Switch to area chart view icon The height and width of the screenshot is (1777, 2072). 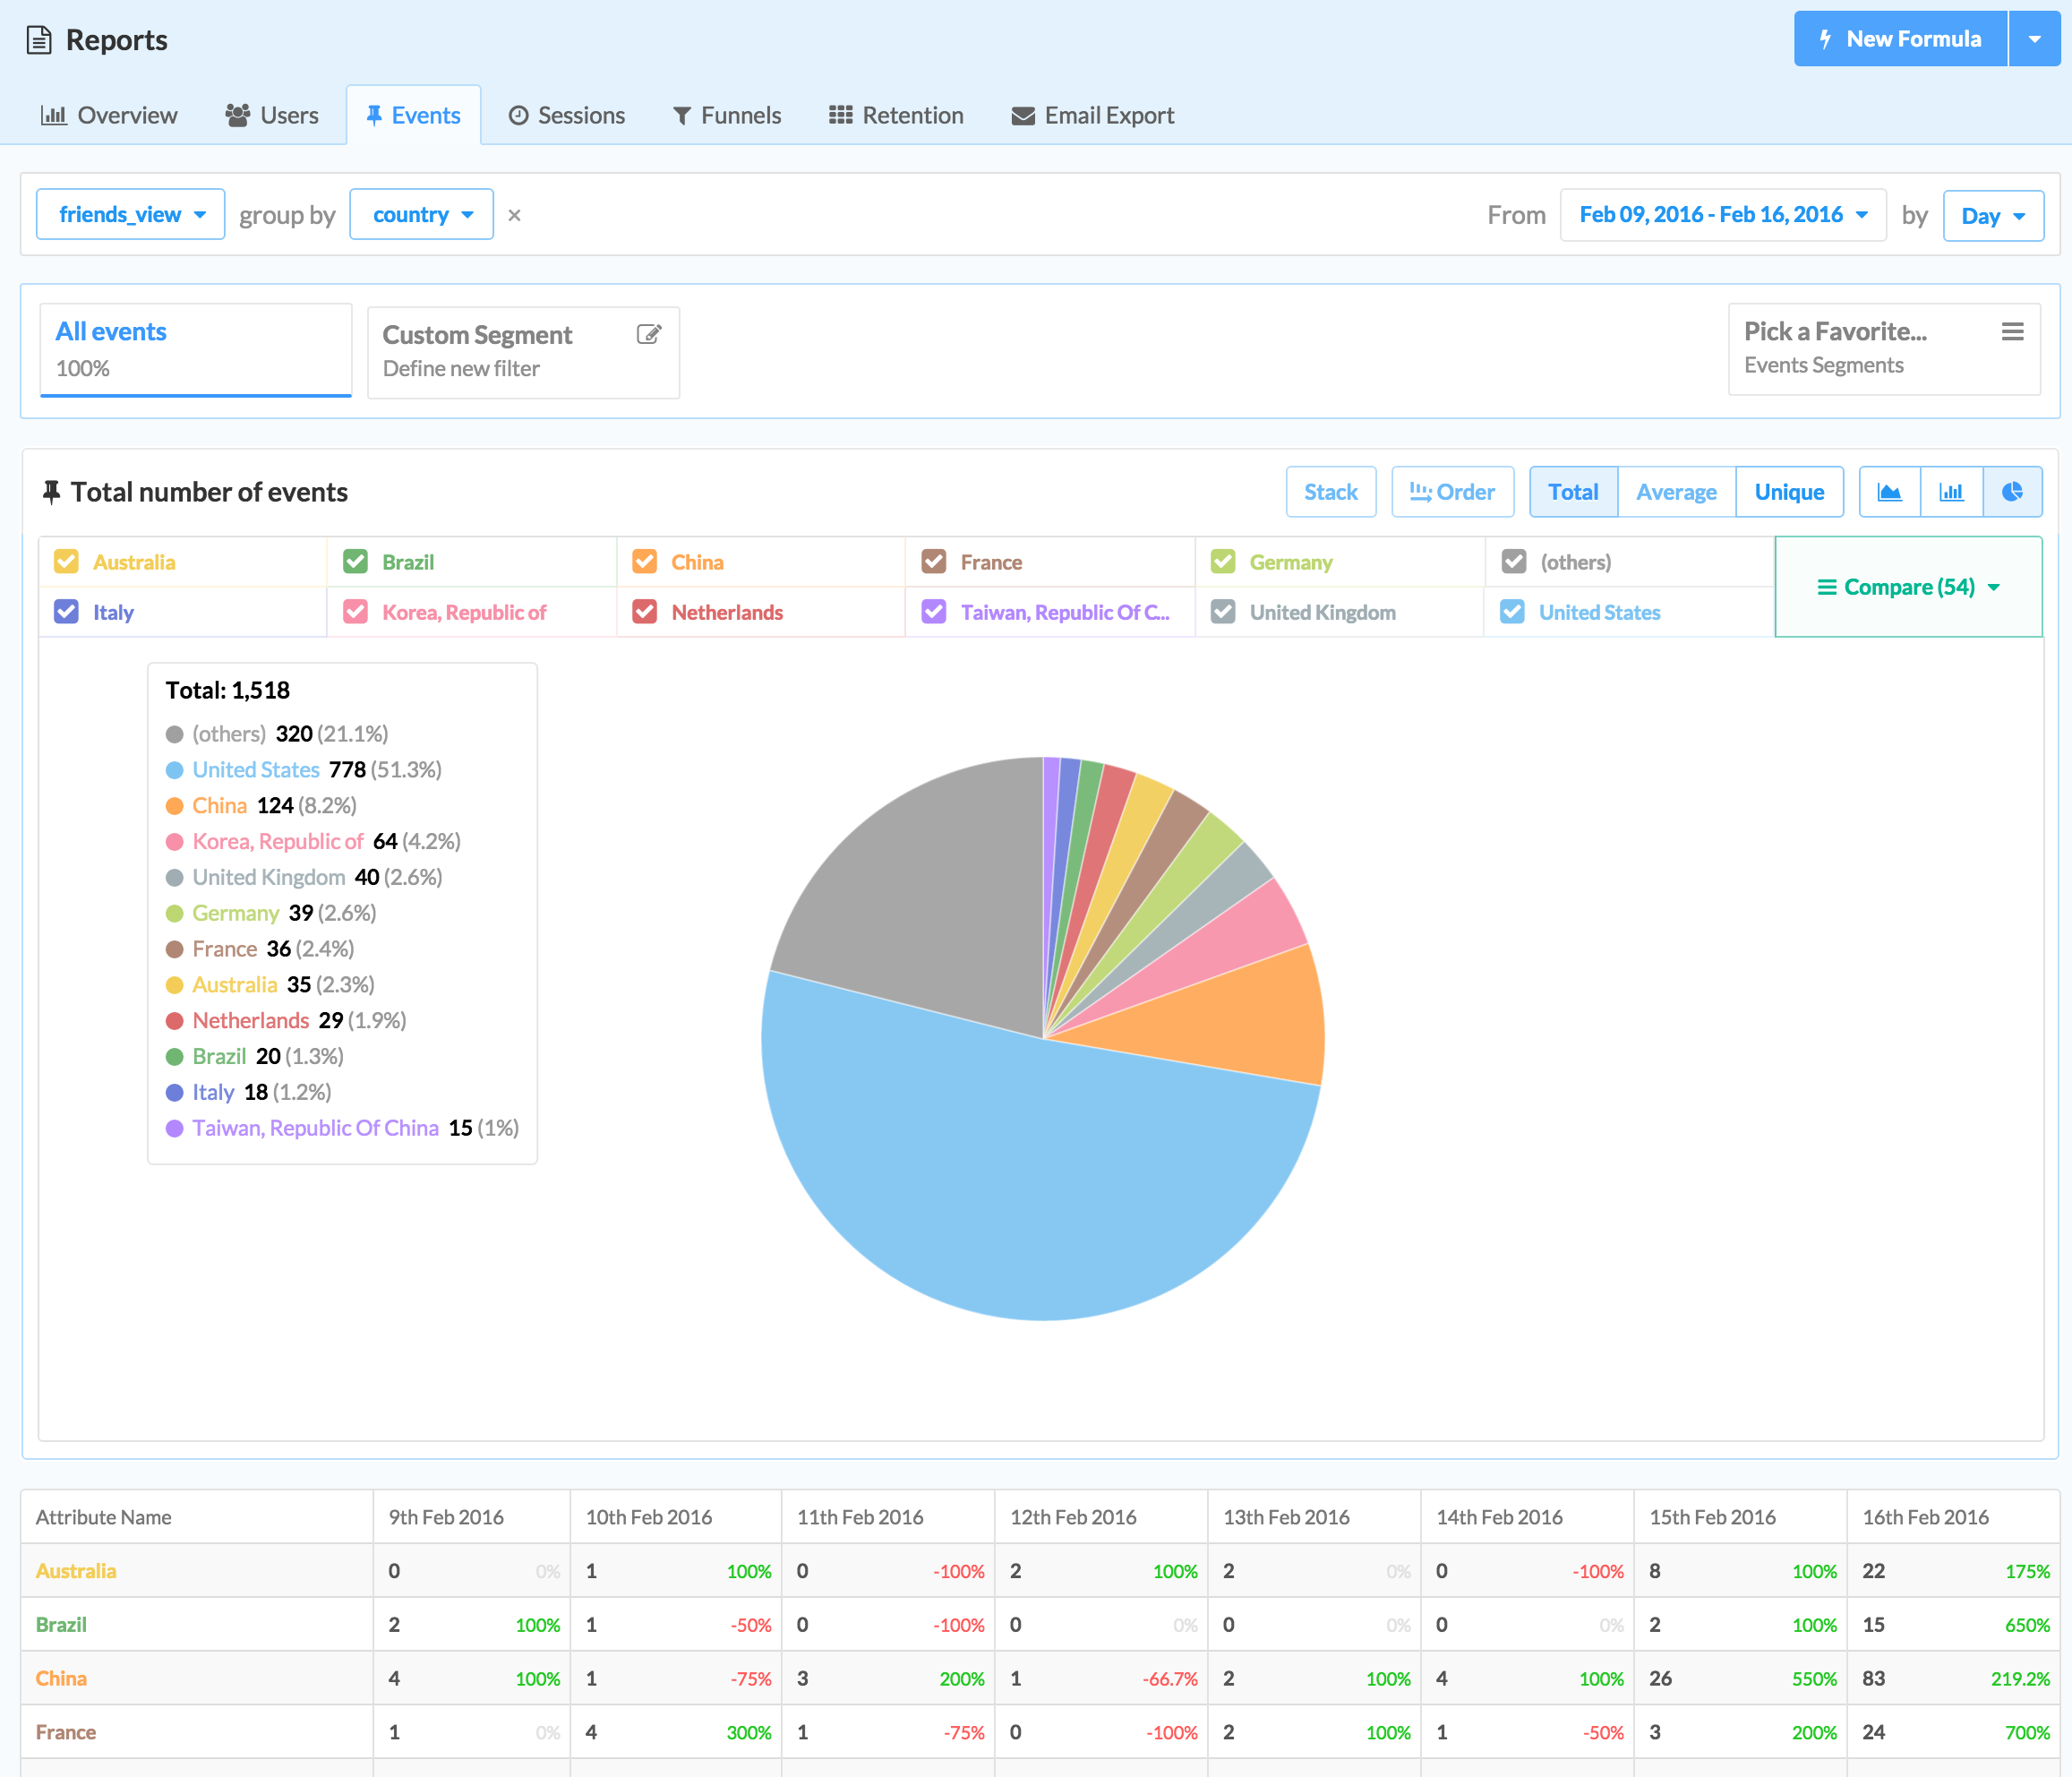1889,492
